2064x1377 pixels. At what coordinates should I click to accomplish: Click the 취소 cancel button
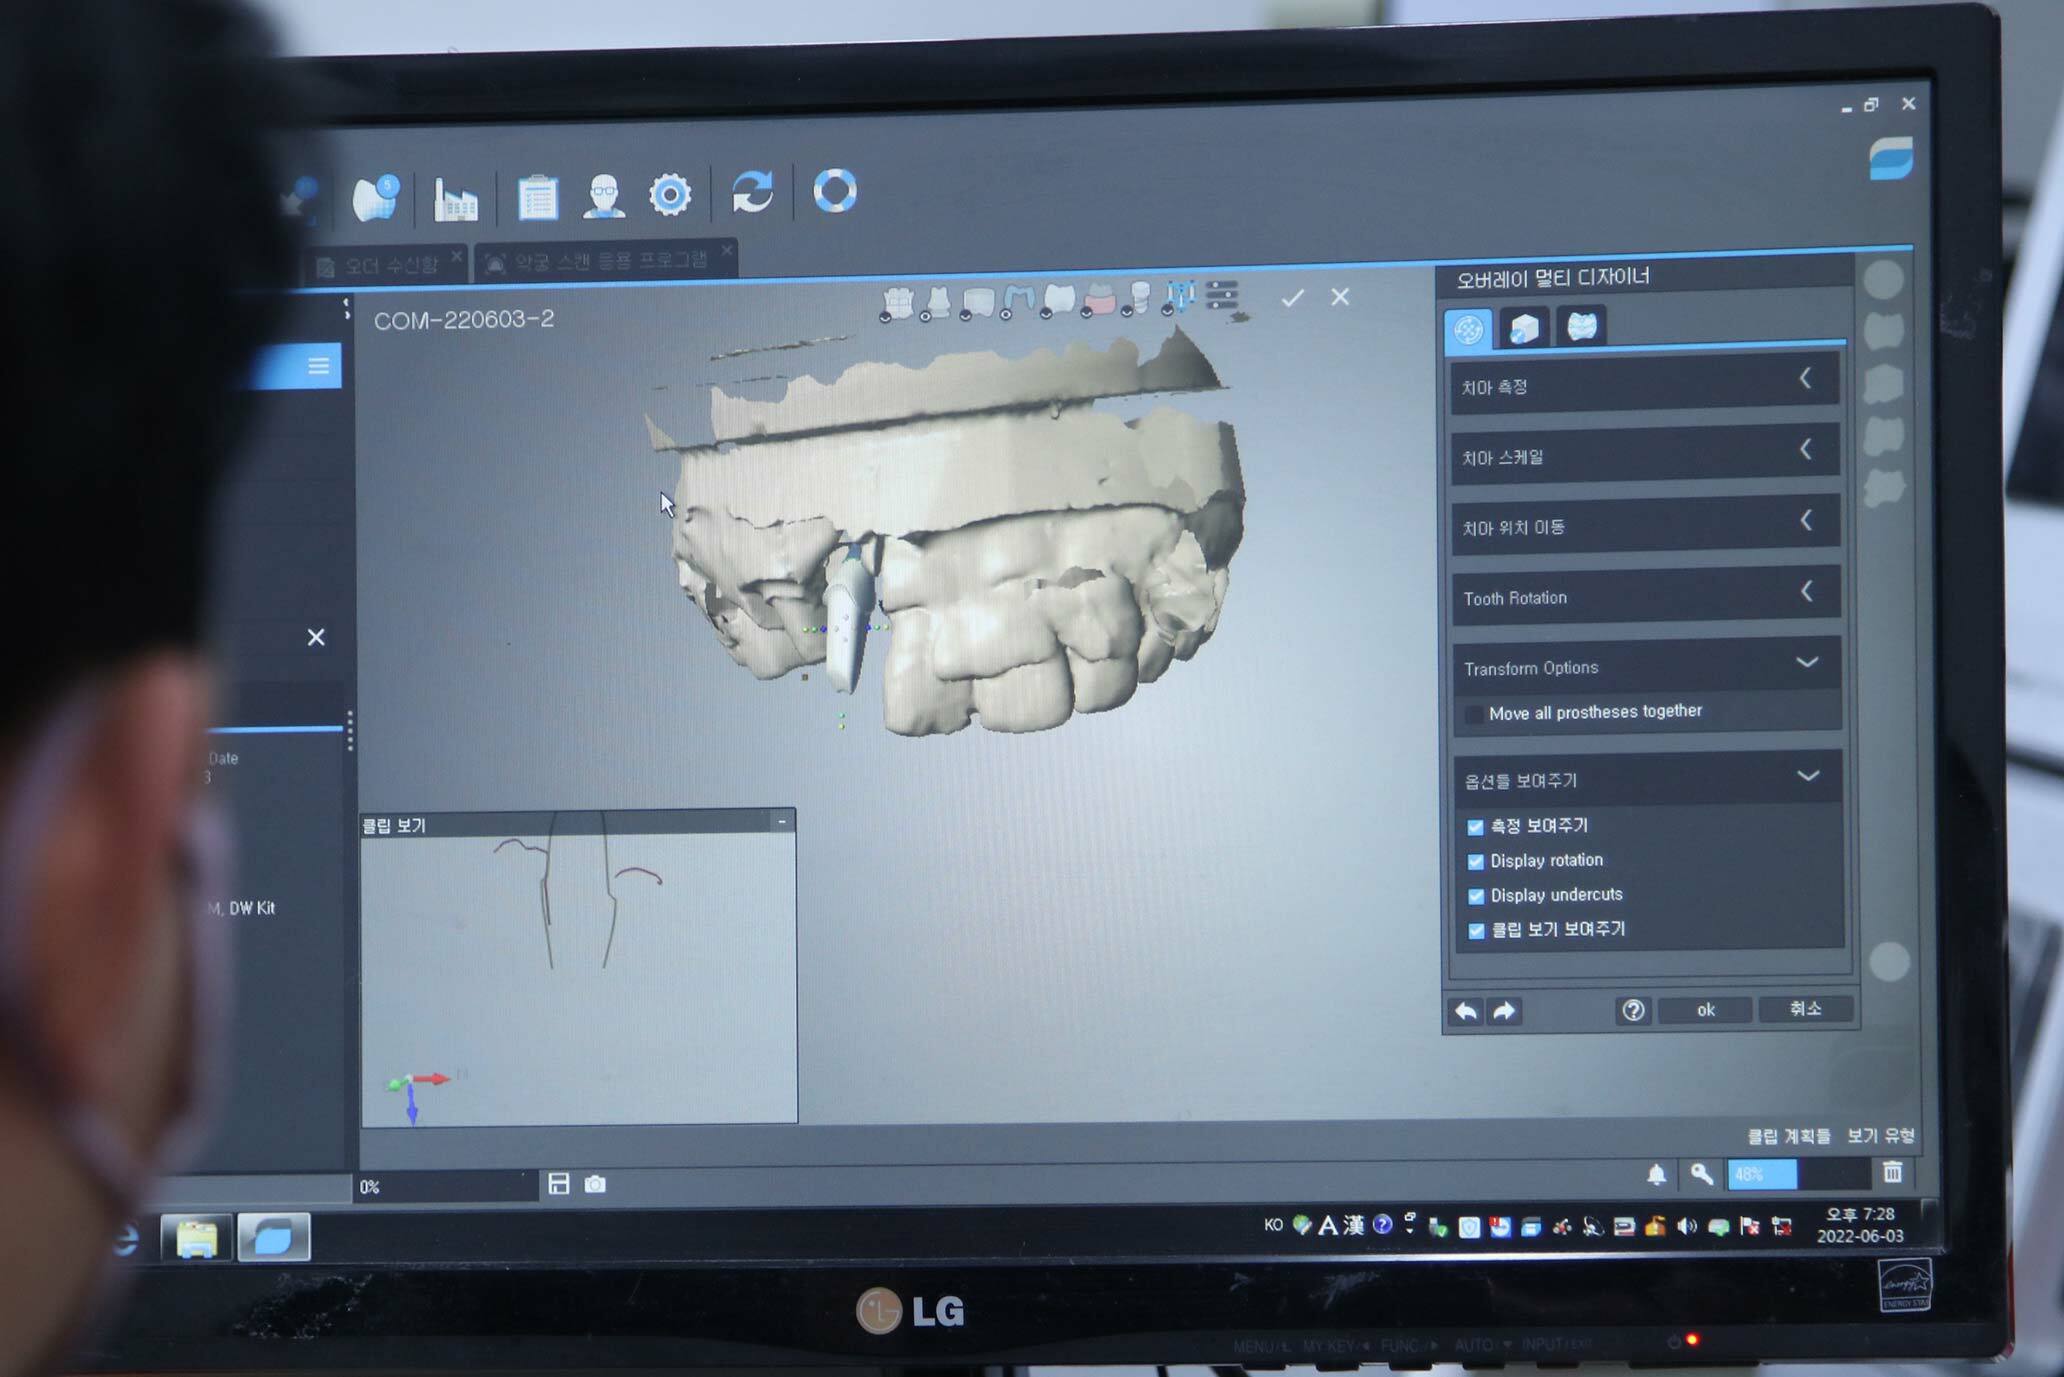click(x=1805, y=1008)
